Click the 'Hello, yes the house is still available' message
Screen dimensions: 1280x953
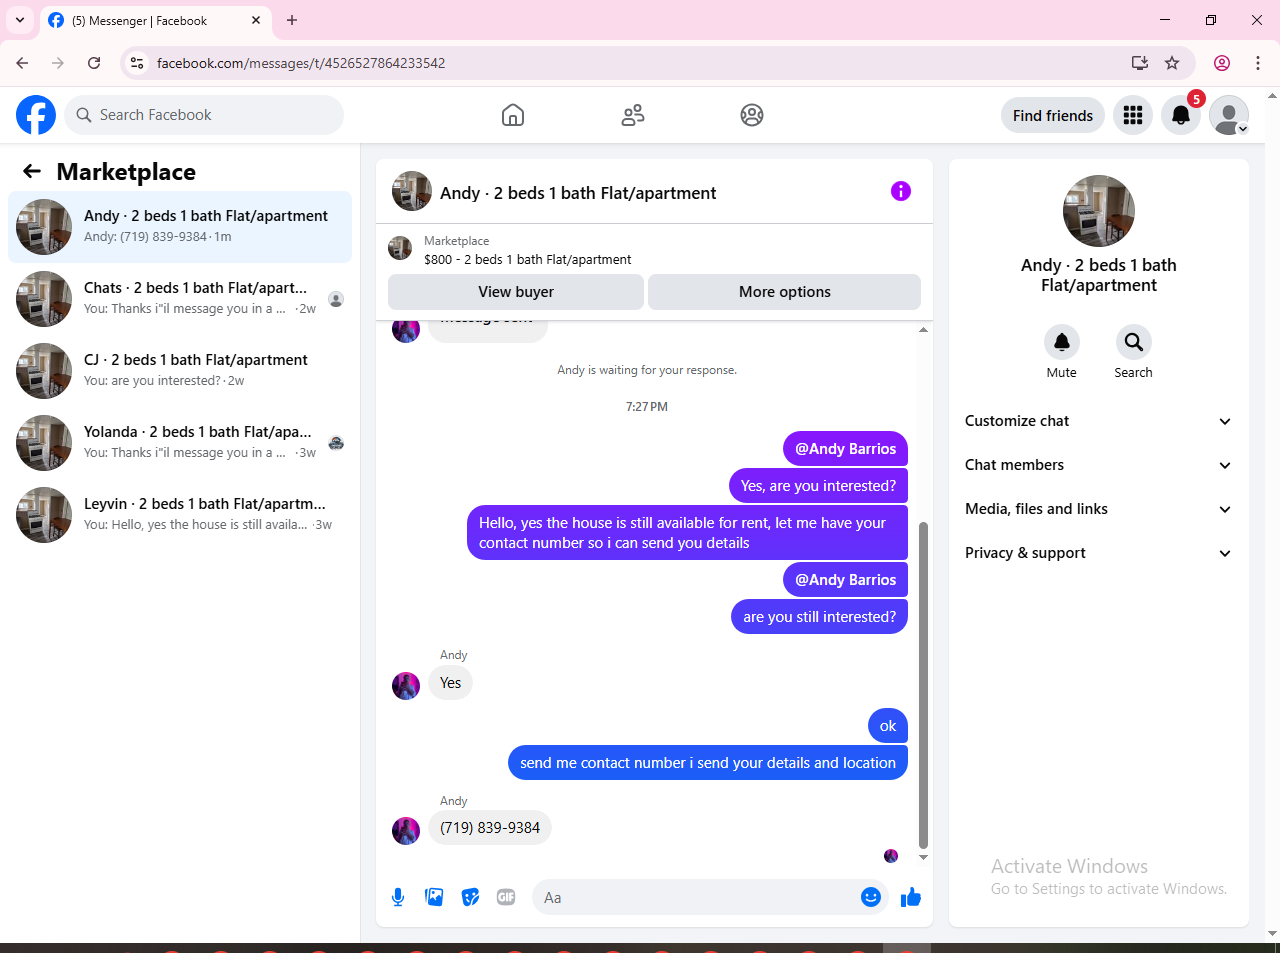687,533
